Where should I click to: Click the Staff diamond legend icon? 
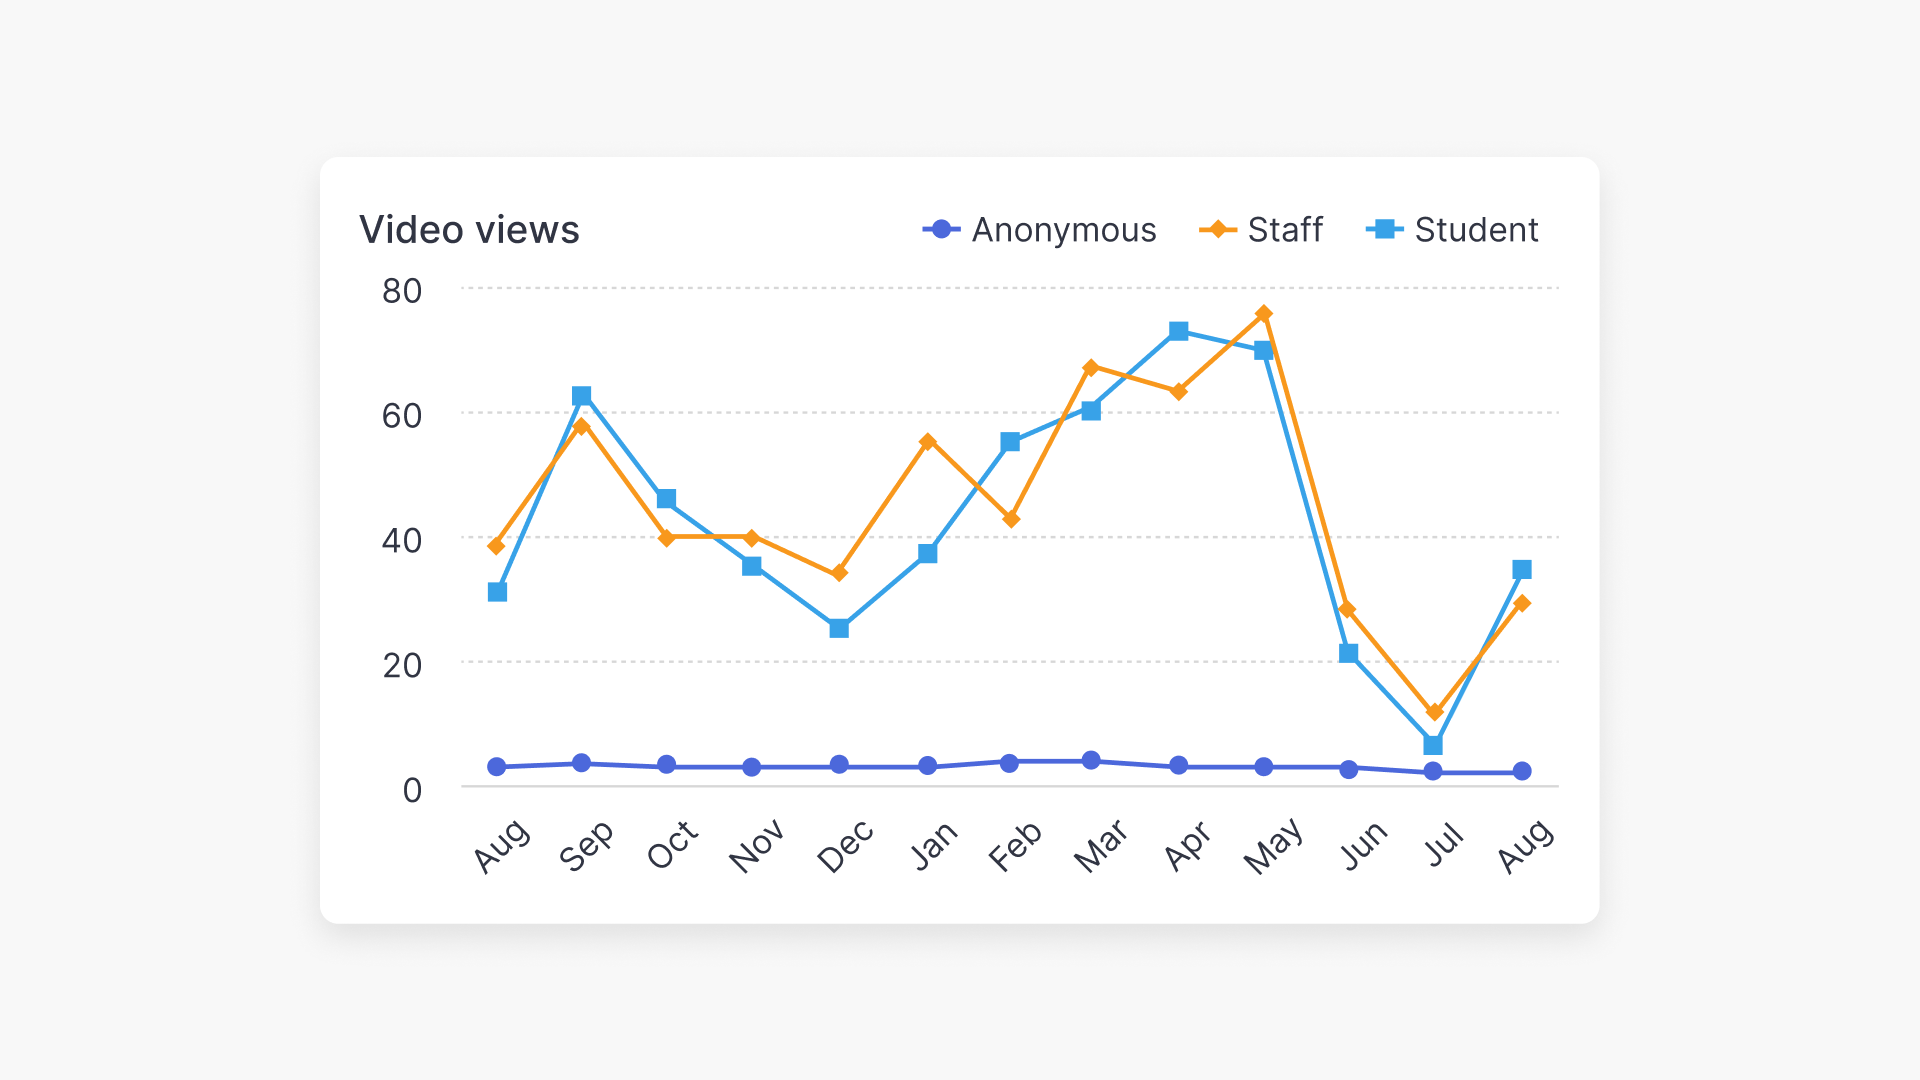click(1218, 230)
